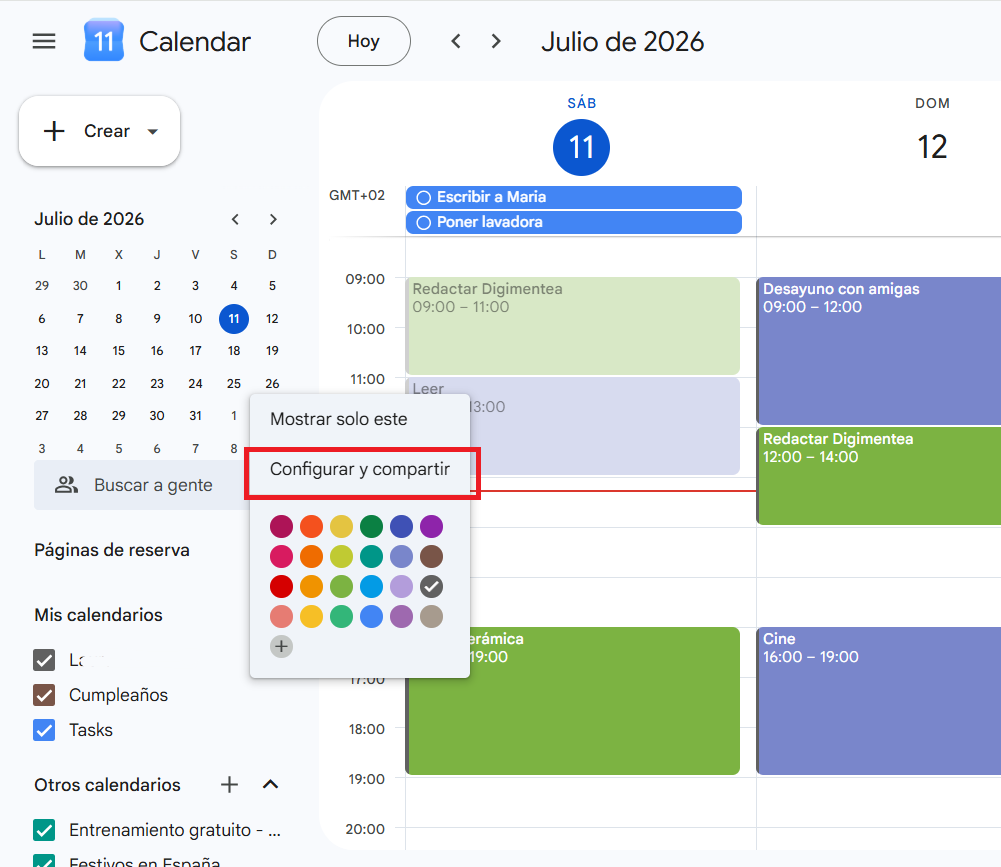Image resolution: width=1001 pixels, height=867 pixels.
Task: Choose the salmon pink color swatch
Action: coord(282,617)
